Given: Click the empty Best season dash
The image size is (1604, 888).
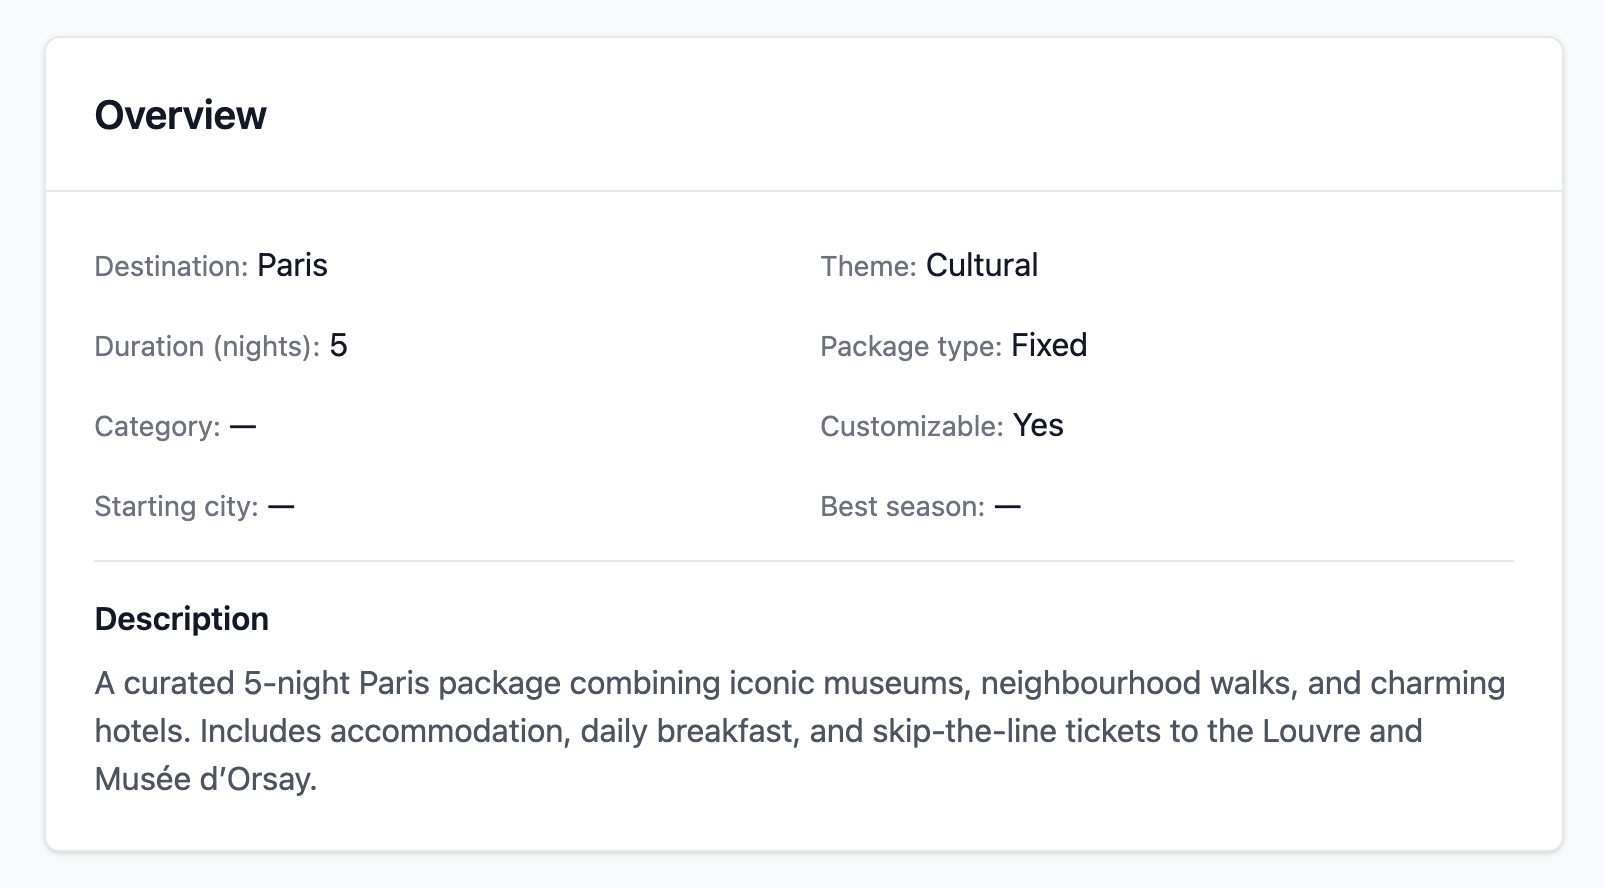Looking at the screenshot, I should coord(1008,506).
